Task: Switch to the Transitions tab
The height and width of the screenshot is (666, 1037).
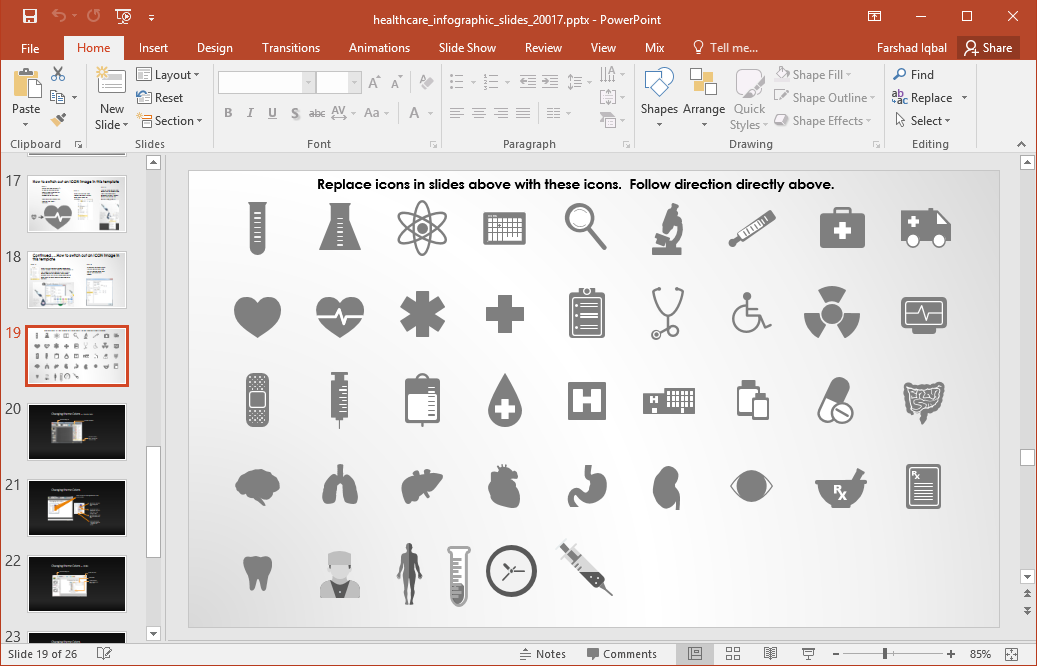Action: [290, 48]
